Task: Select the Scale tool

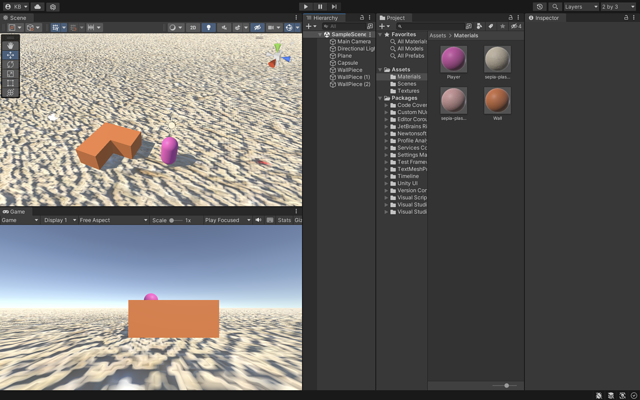Action: 11,74
